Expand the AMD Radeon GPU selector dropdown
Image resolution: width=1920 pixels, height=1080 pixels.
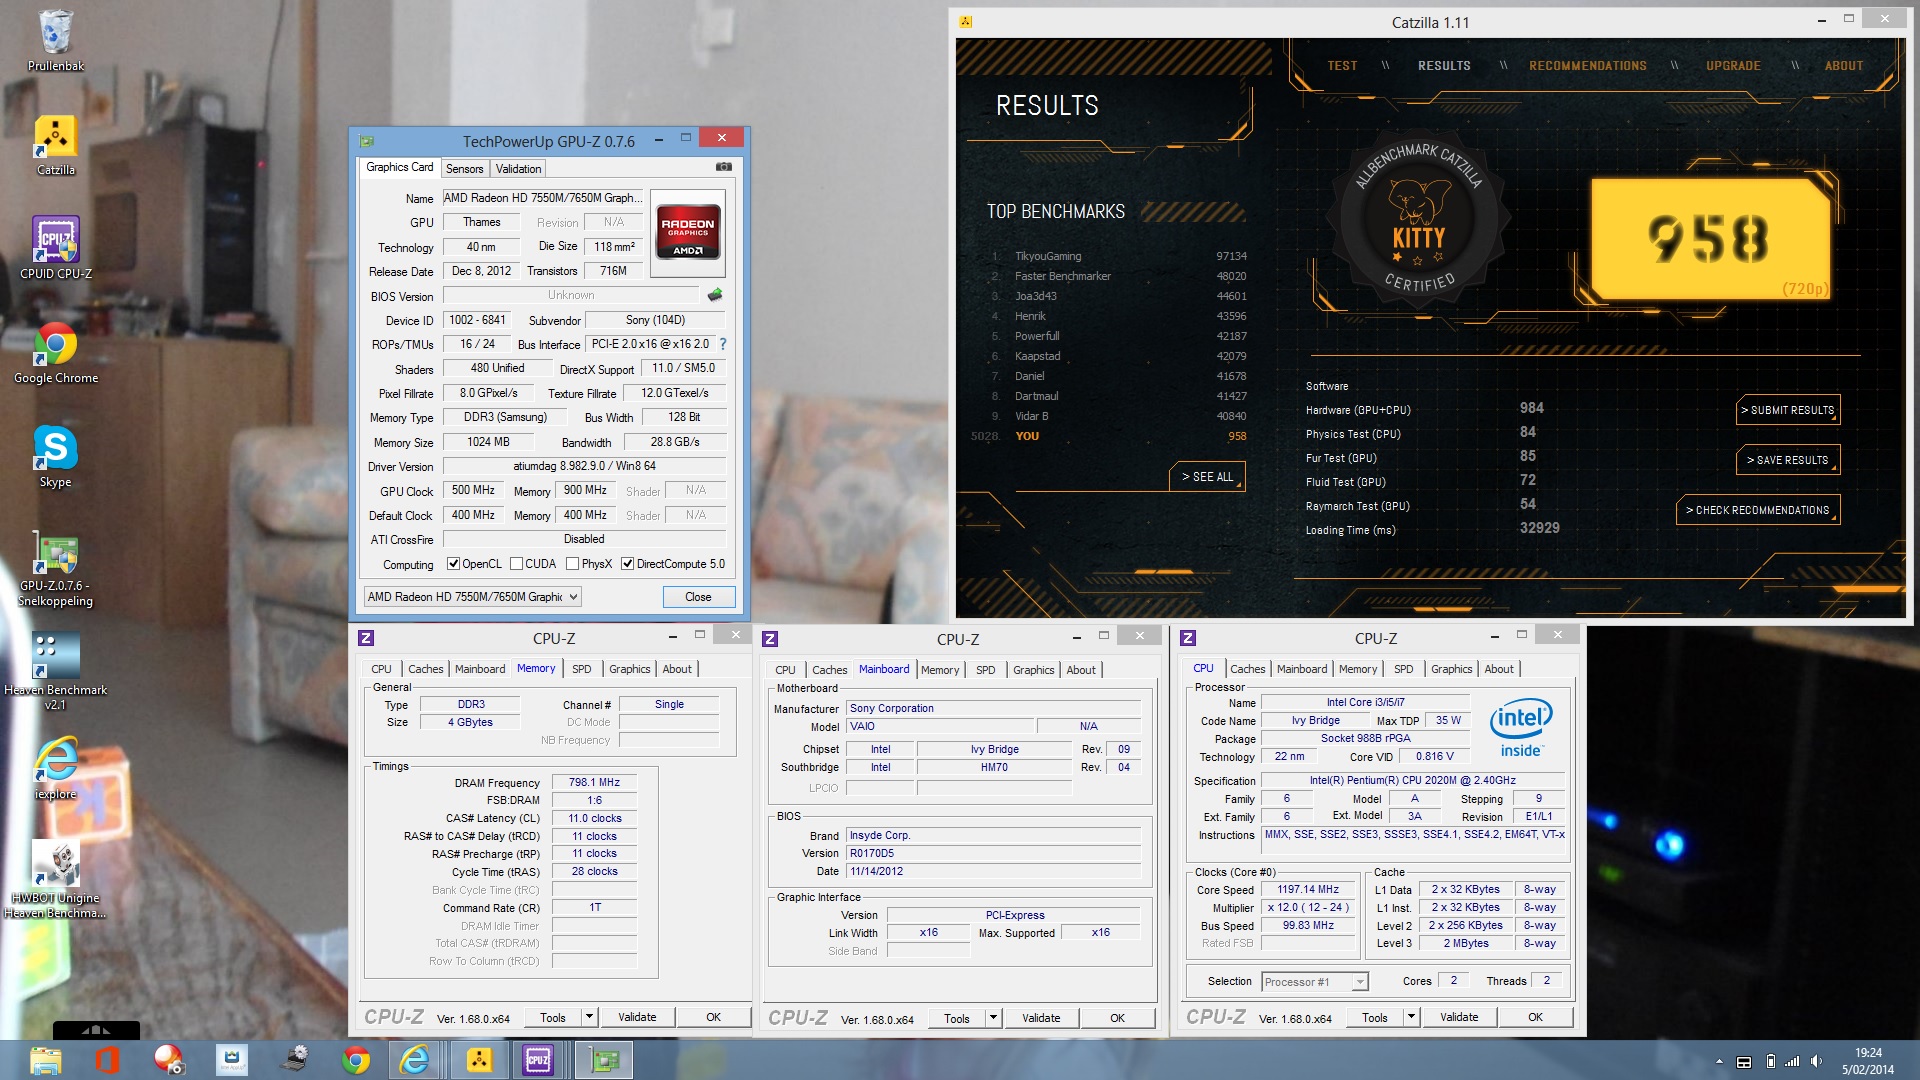573,597
